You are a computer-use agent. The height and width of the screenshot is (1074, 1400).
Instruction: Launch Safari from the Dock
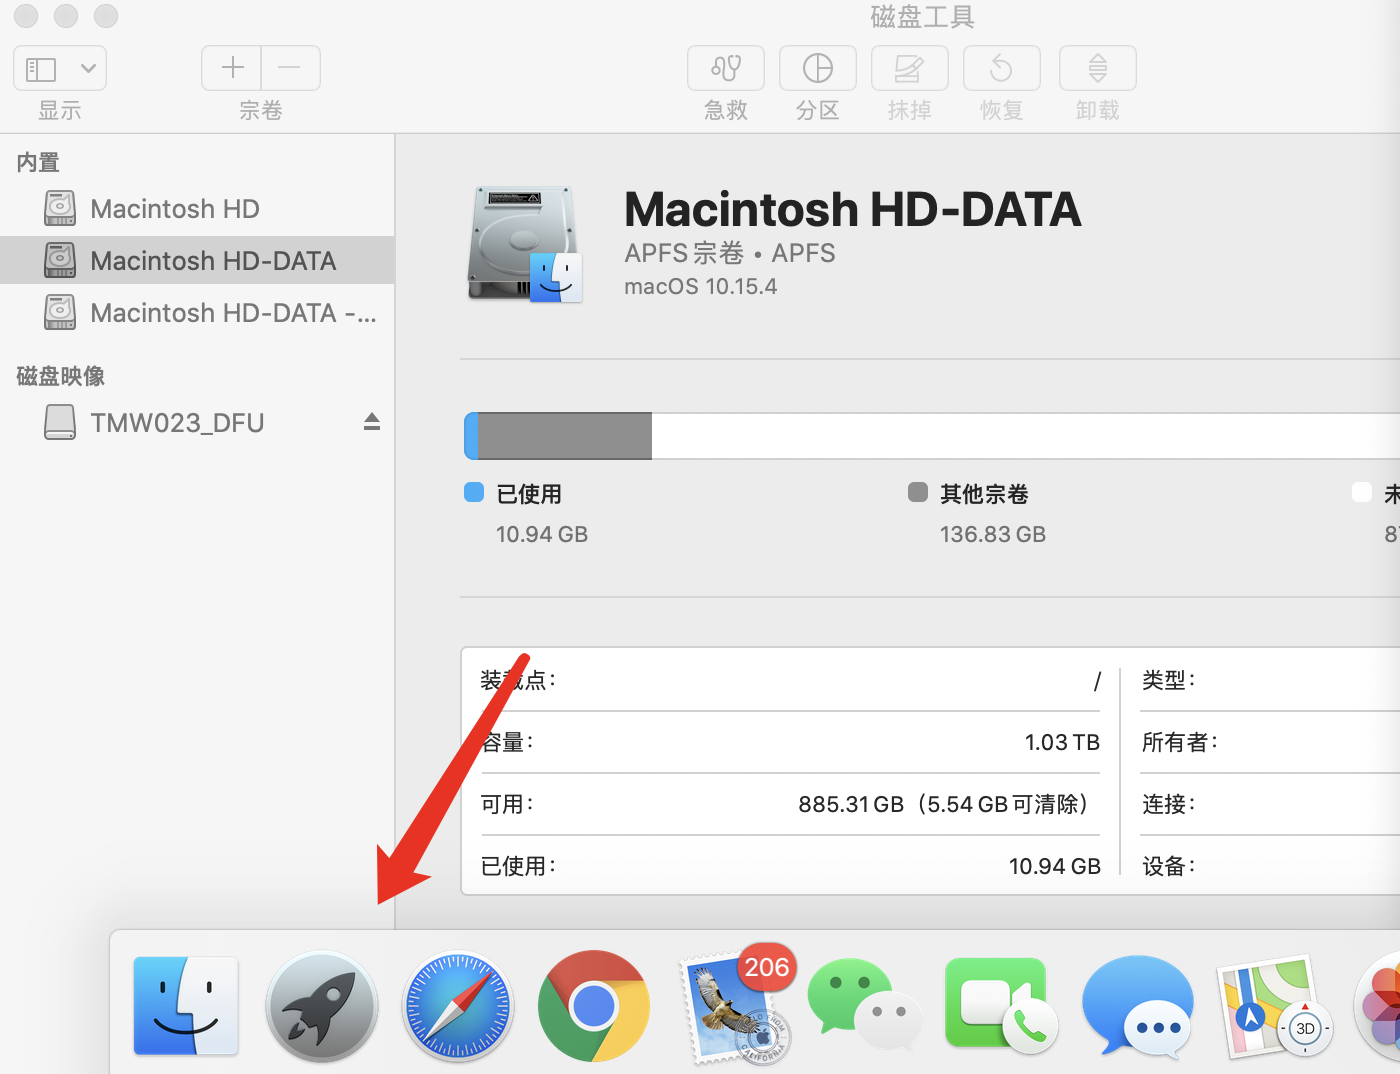click(458, 1006)
